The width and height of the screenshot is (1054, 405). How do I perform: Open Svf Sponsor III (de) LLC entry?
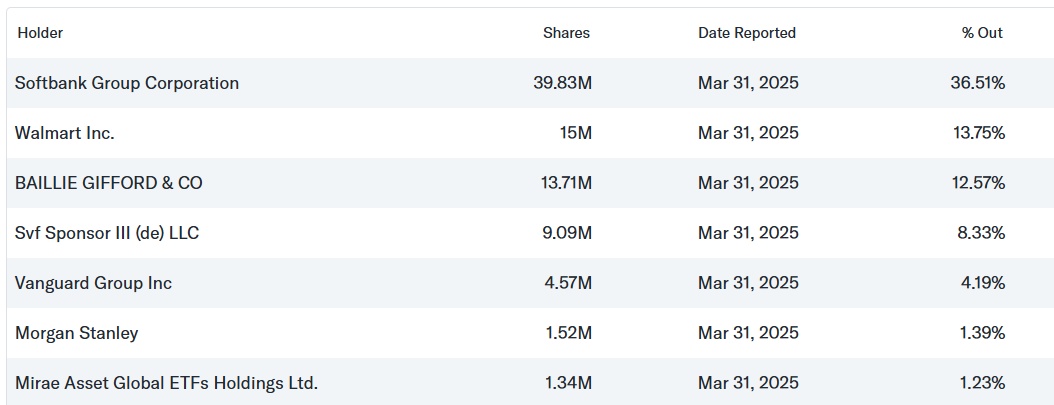click(107, 233)
